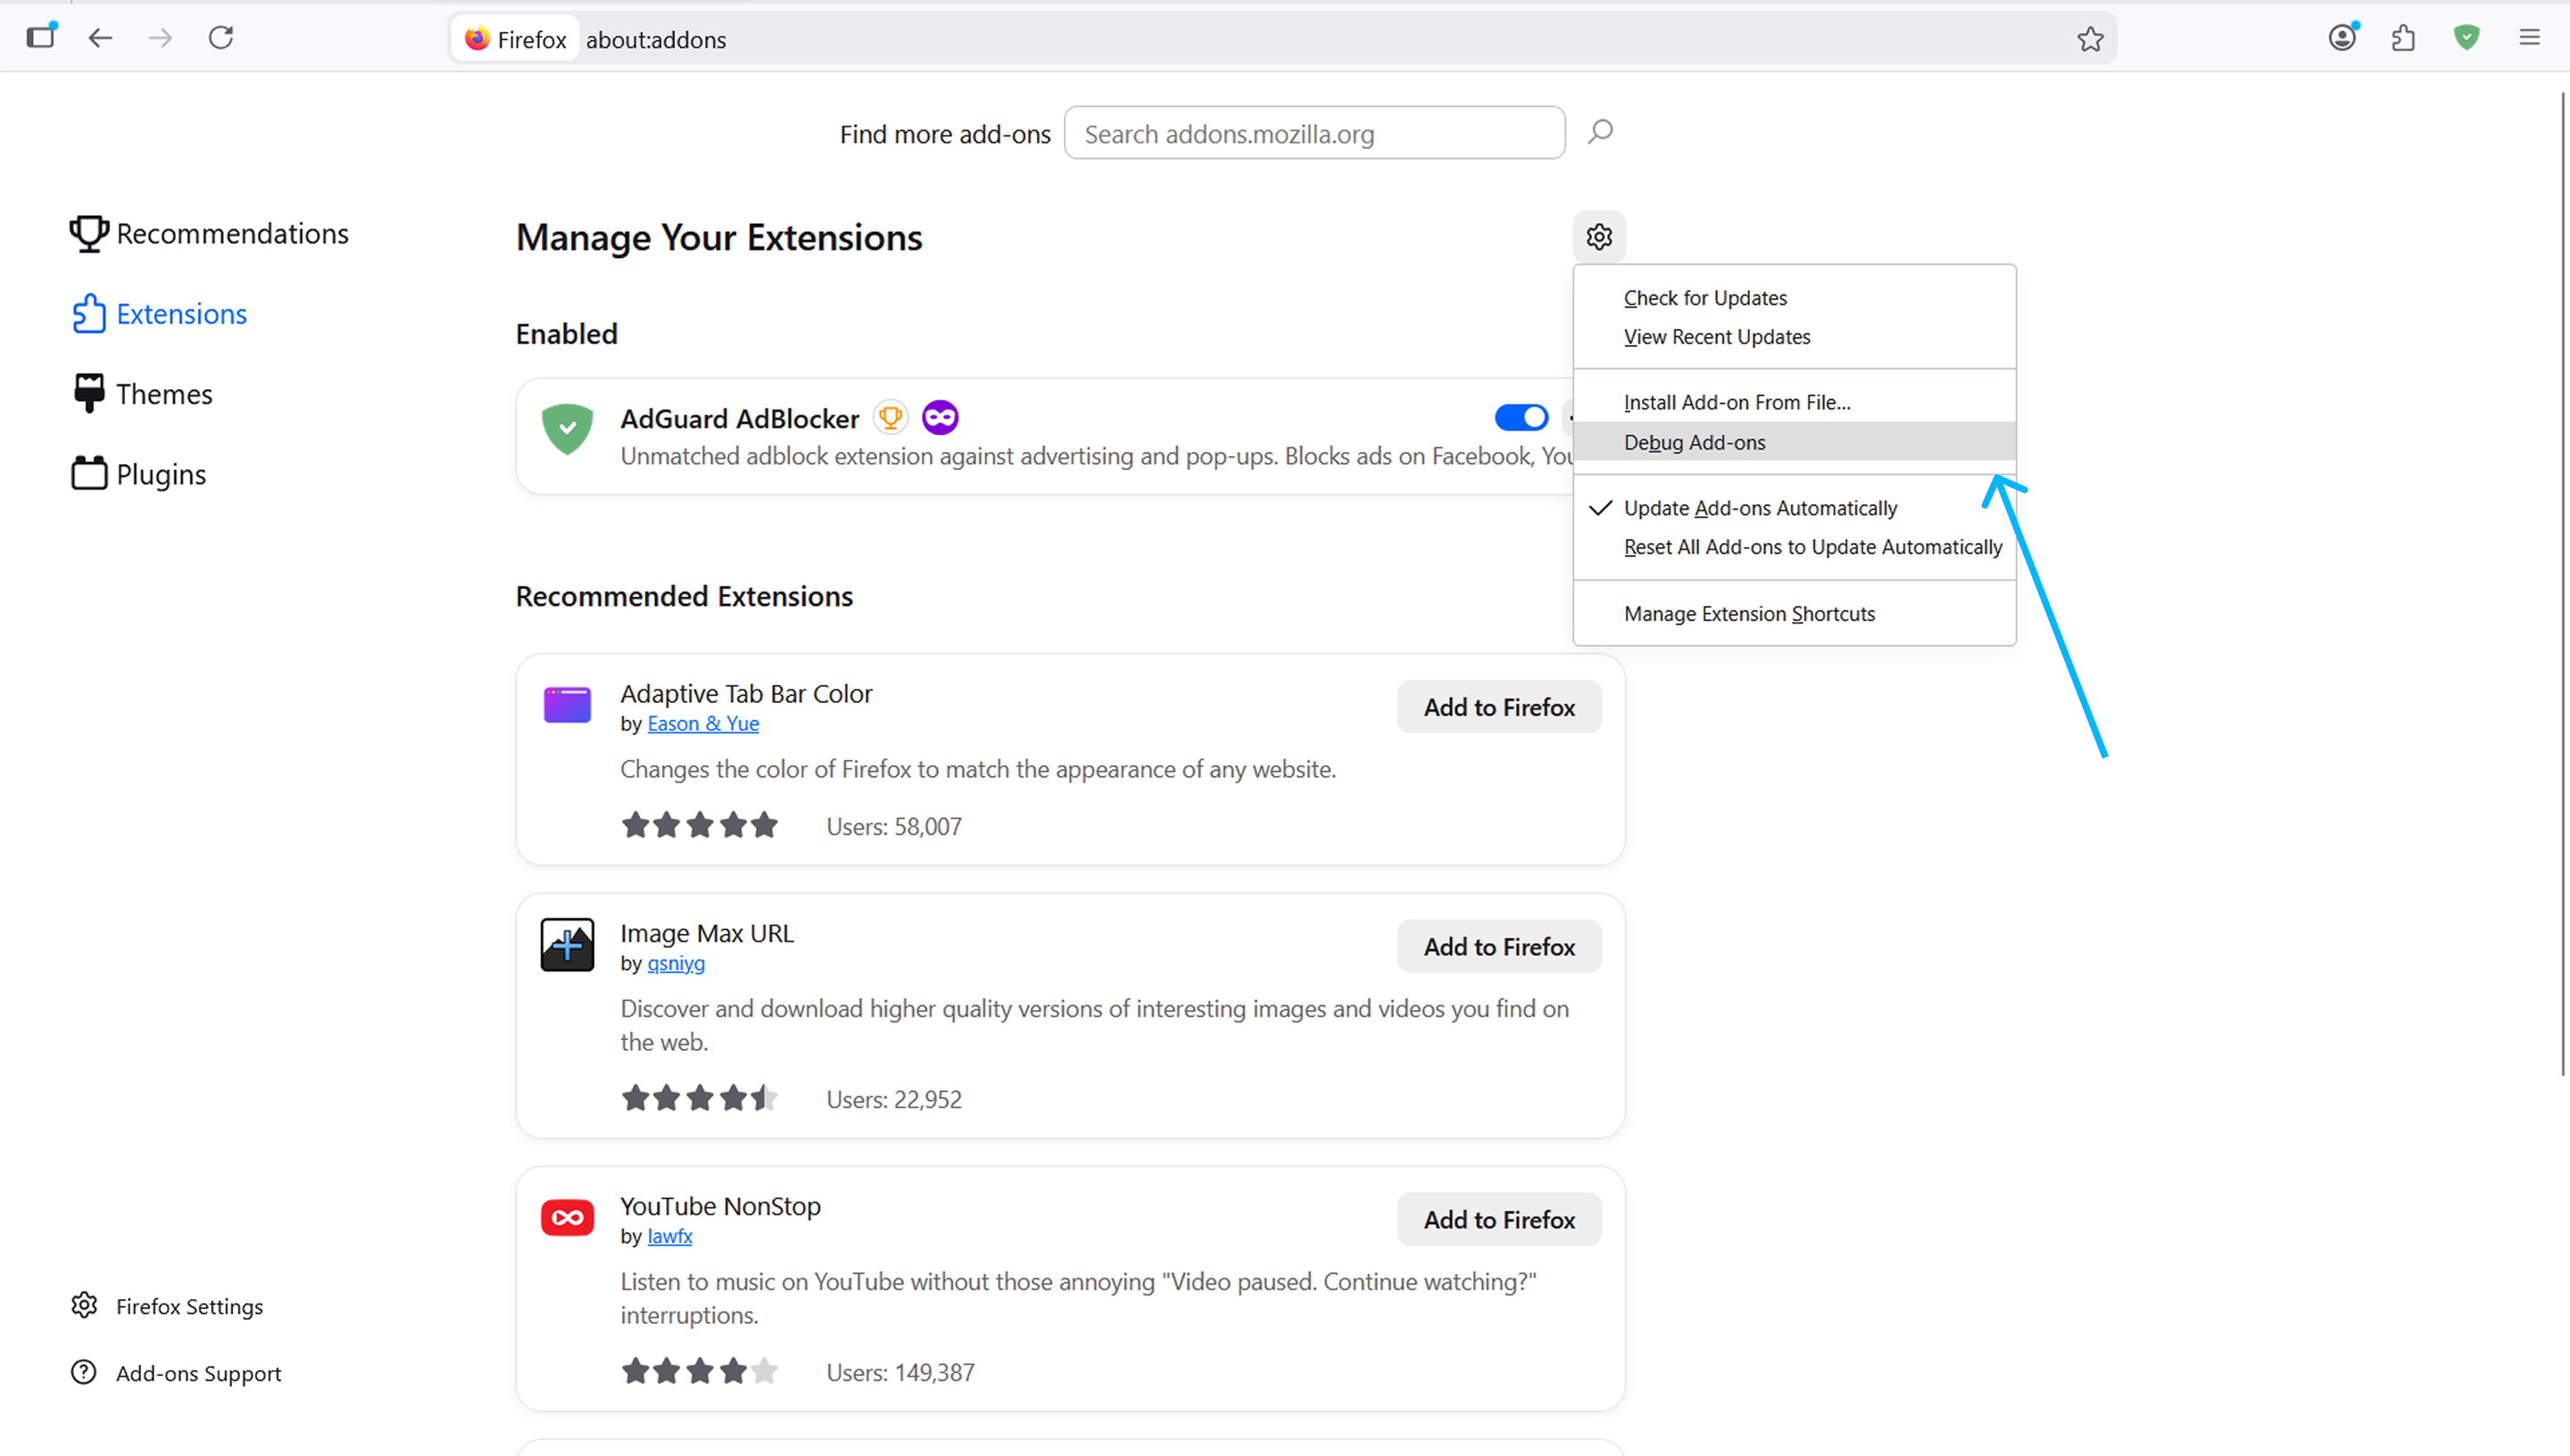
Task: Click the Image Max URL title
Action: point(707,933)
